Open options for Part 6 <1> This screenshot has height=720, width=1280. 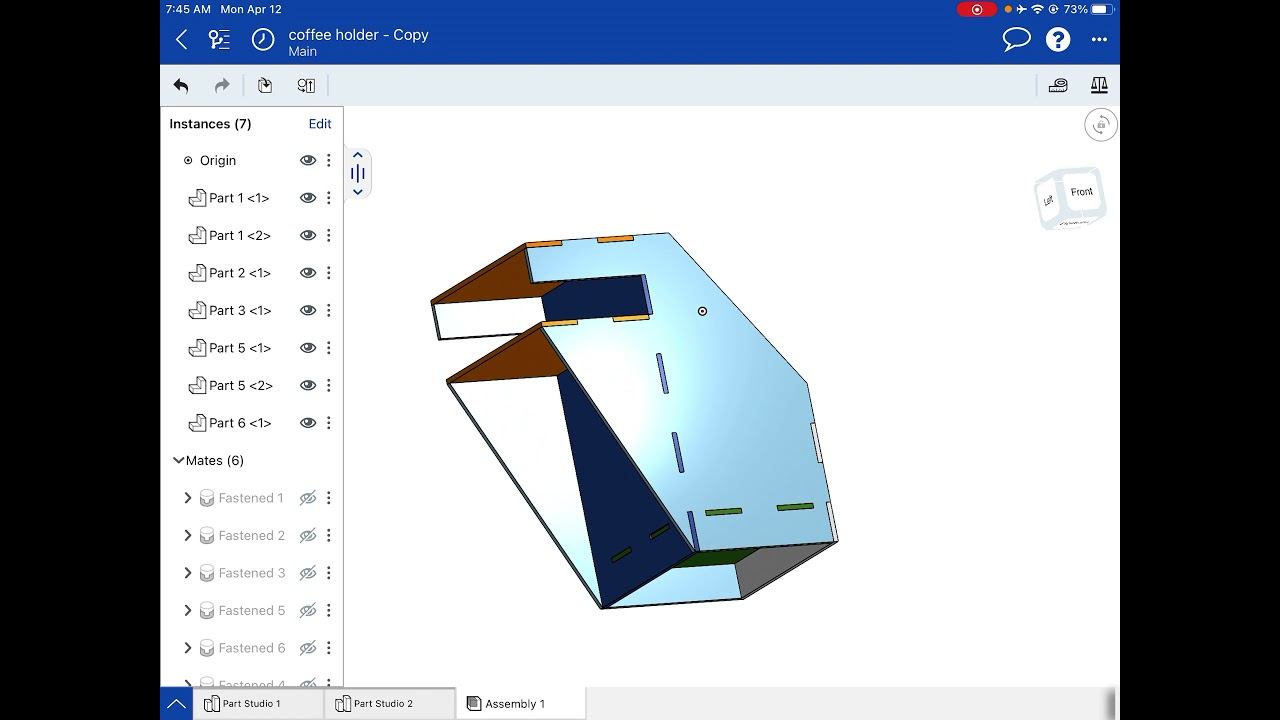coord(328,423)
